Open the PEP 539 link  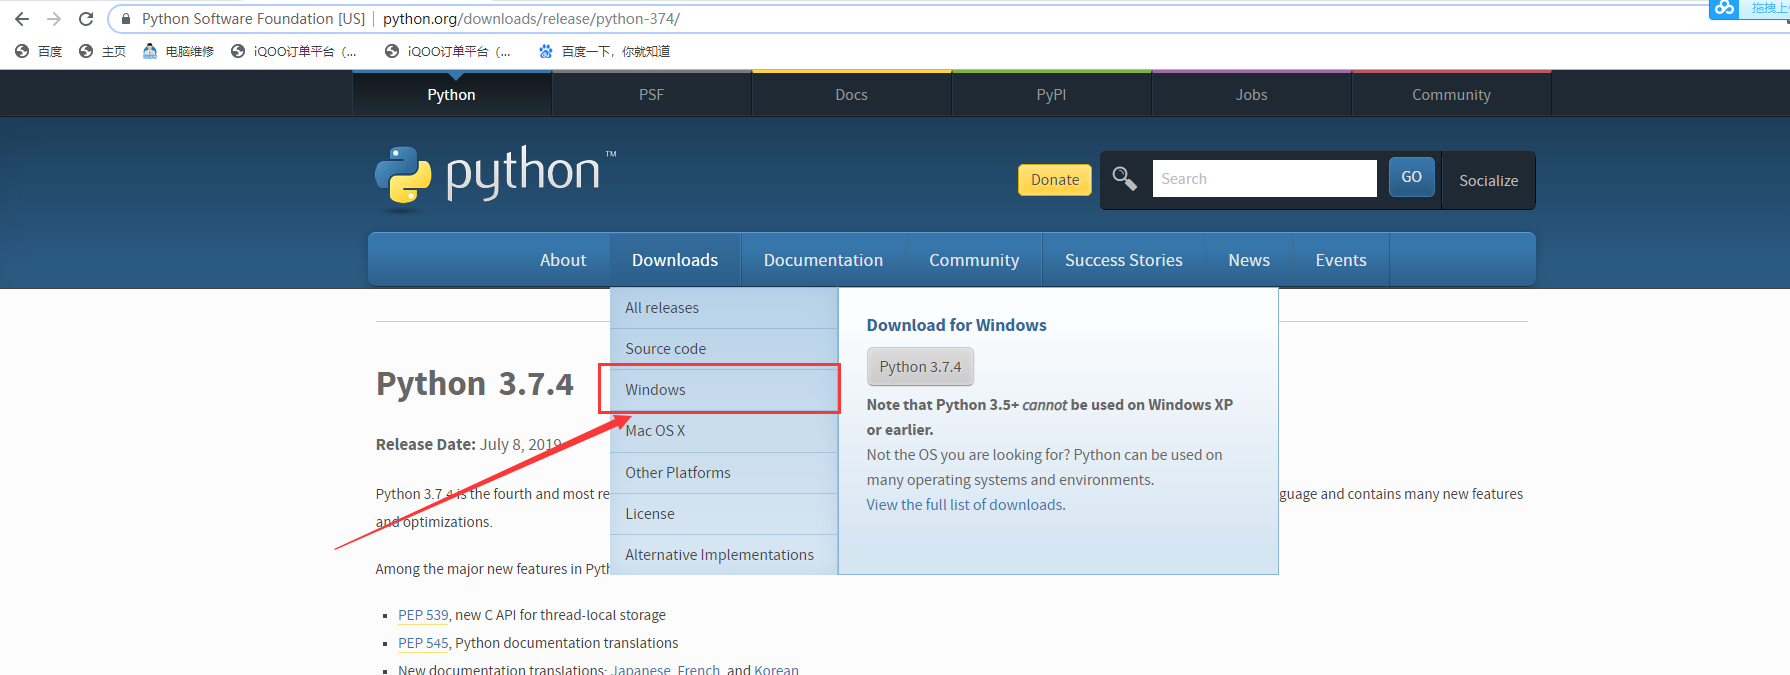tap(423, 615)
